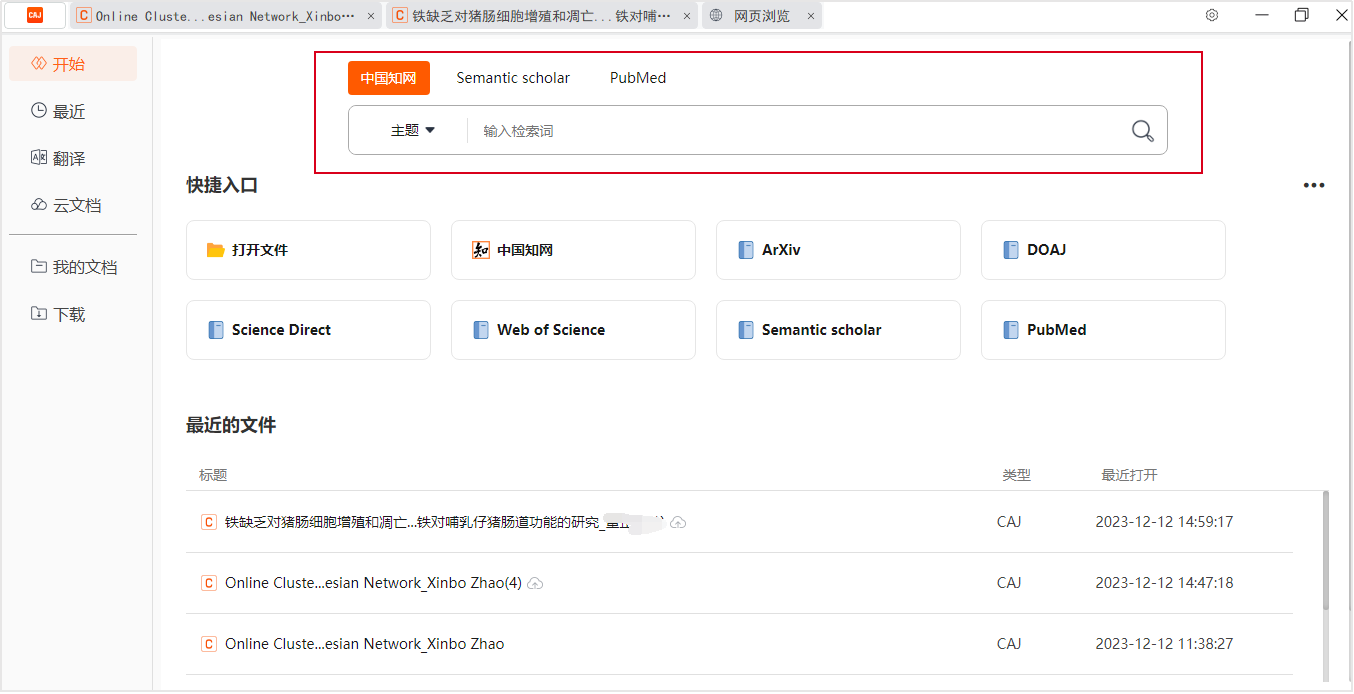Click the 打开文件 shortcut card
Screen dimensions: 1354x694
(x=308, y=250)
